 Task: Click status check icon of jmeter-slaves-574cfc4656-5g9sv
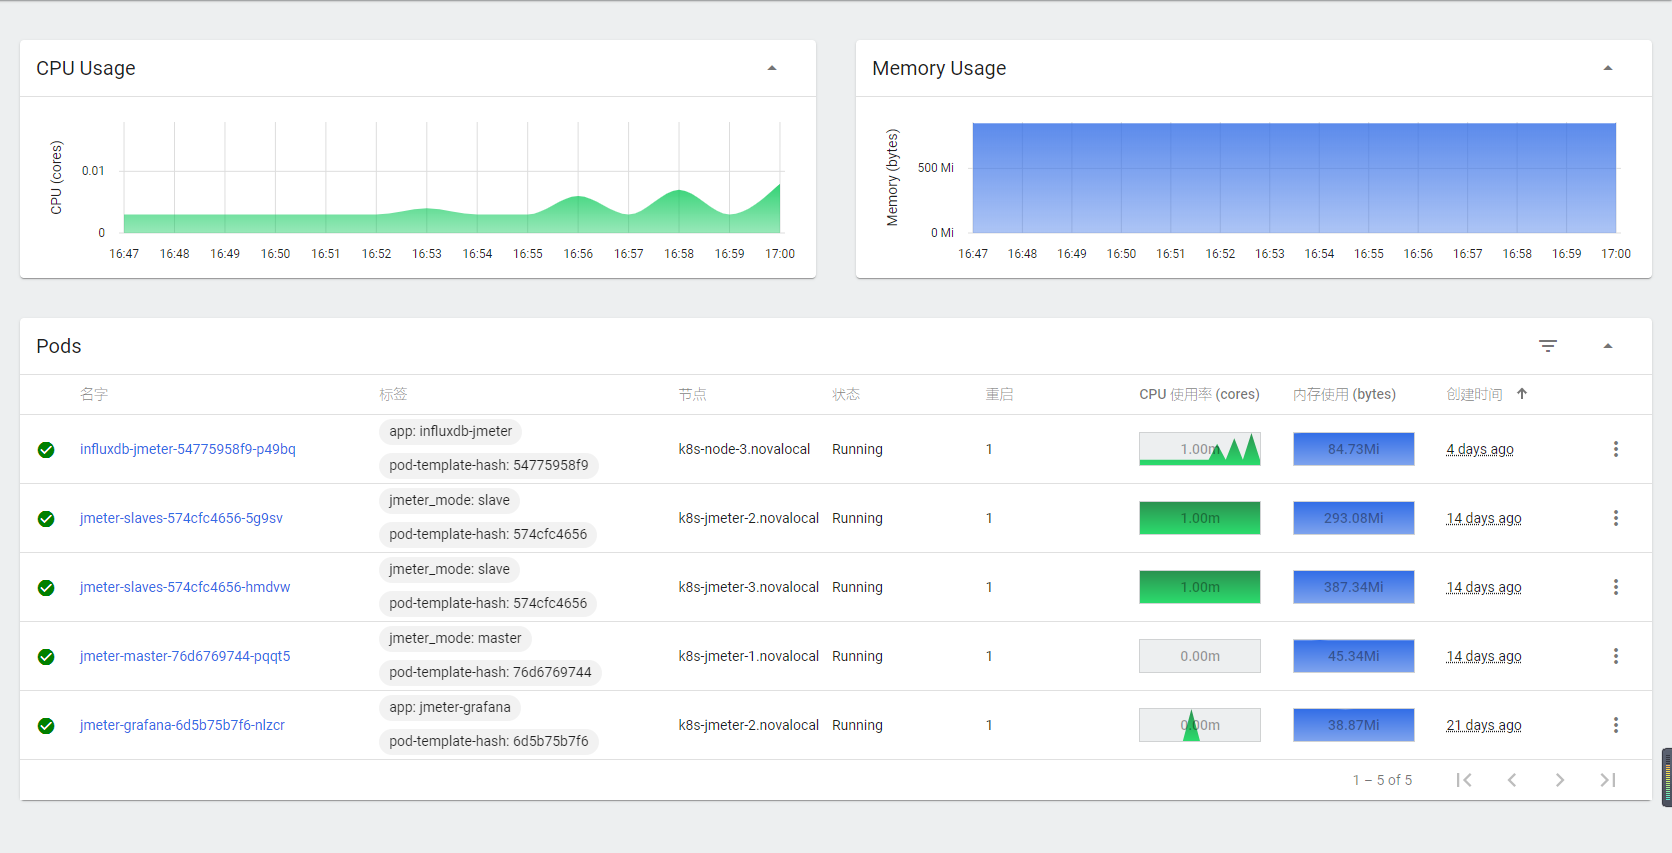click(x=46, y=519)
